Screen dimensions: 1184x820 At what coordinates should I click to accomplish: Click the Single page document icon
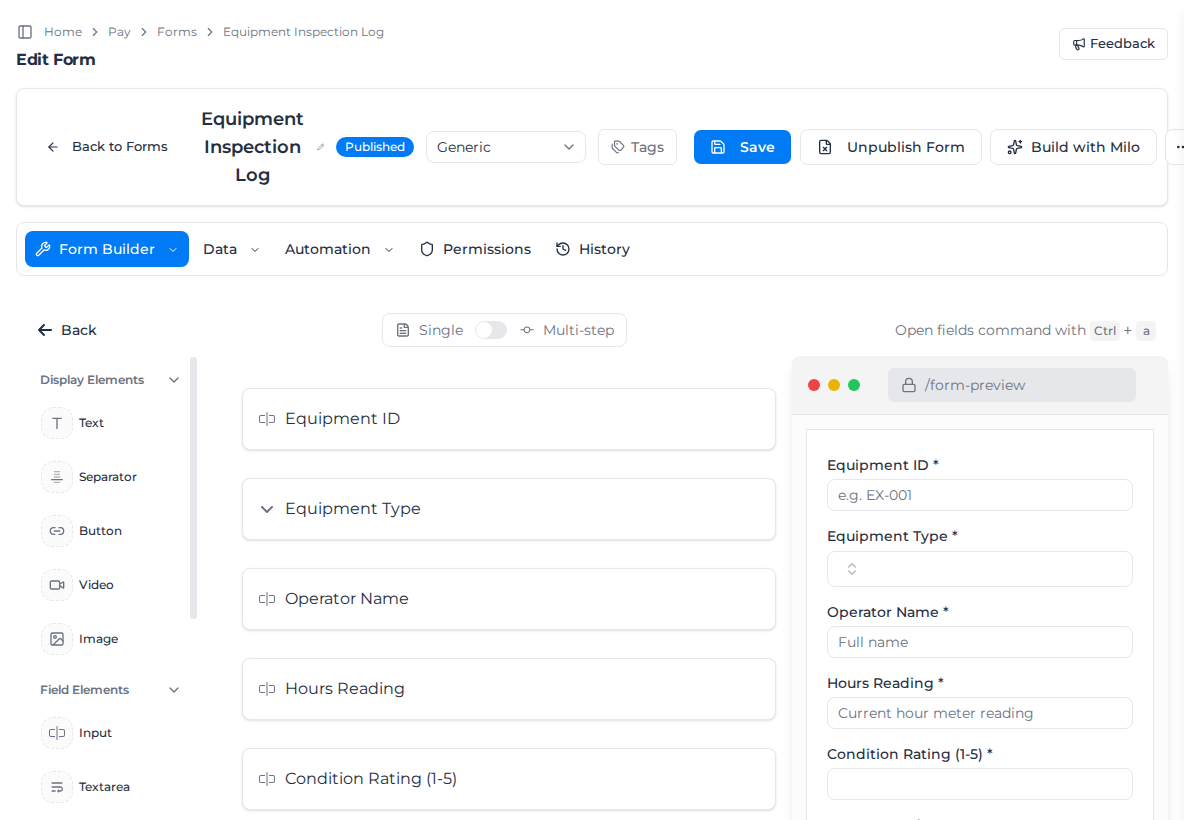pos(403,330)
